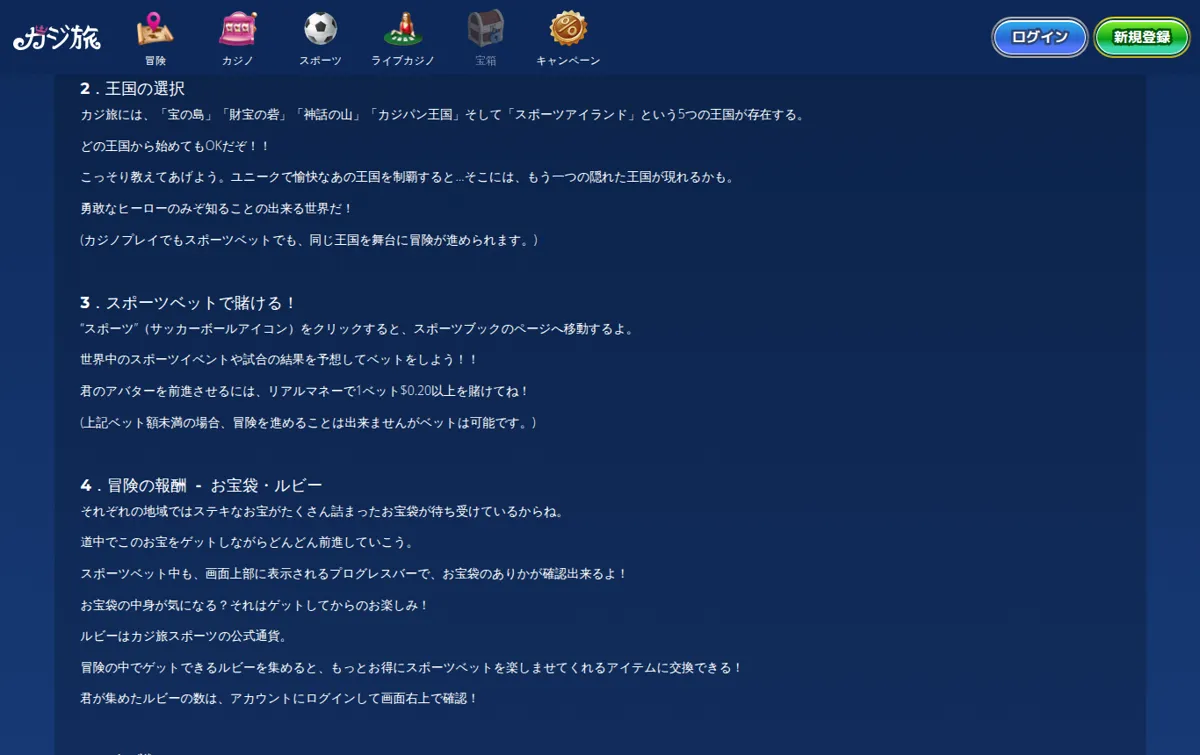This screenshot has height=755, width=1200.
Task: Open the カジノ slot machine icon
Action: 238,28
